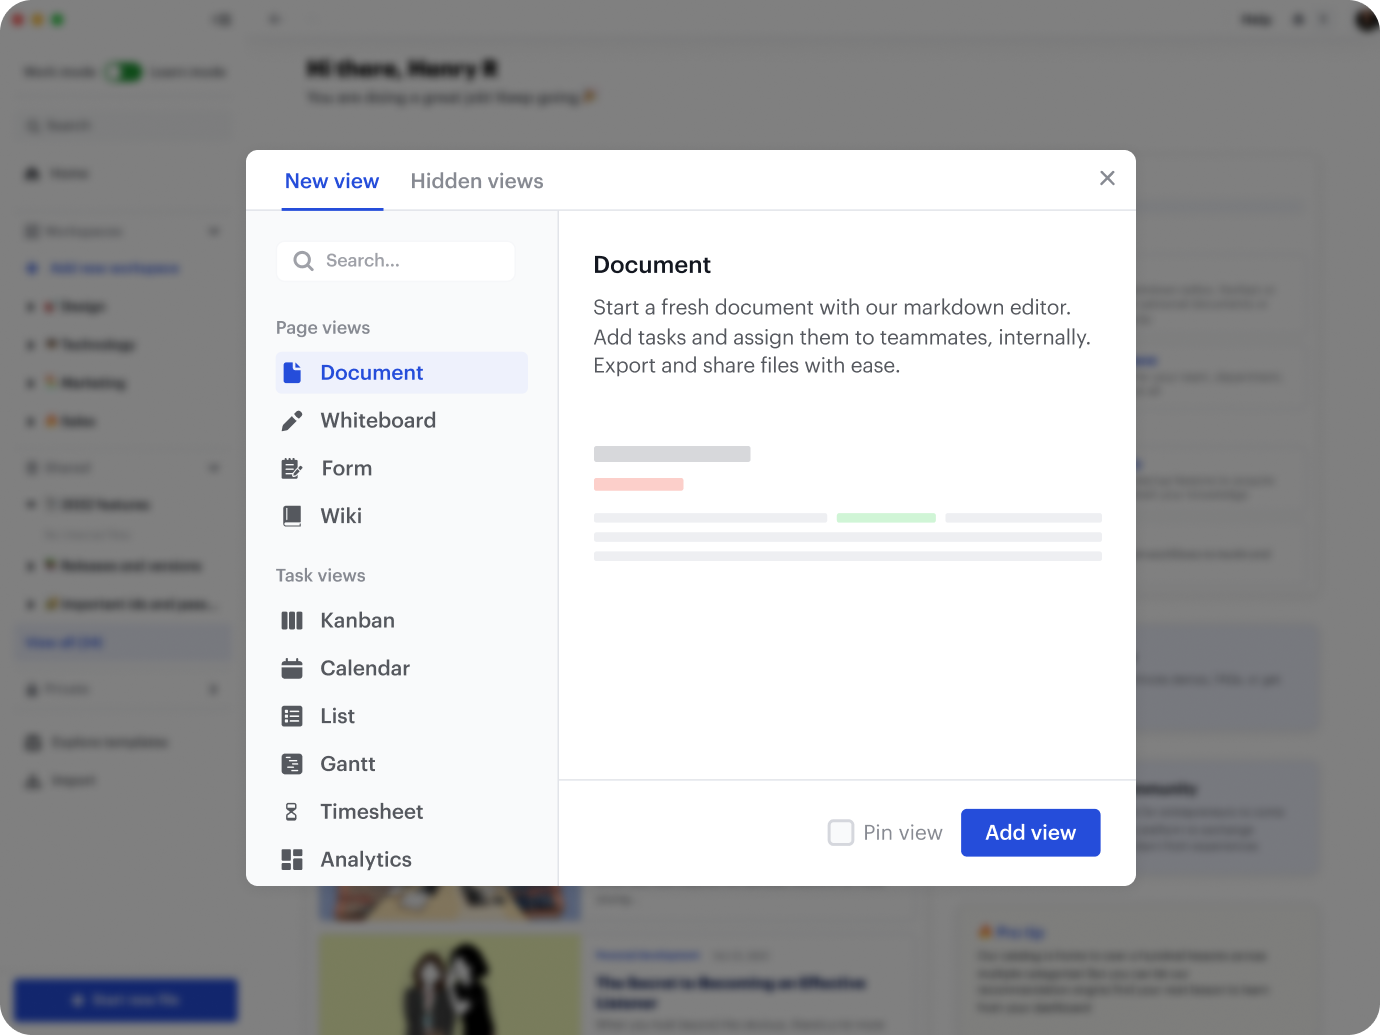Click the red highlight bar in the document preview
Screen dimensions: 1380x1035
(638, 484)
